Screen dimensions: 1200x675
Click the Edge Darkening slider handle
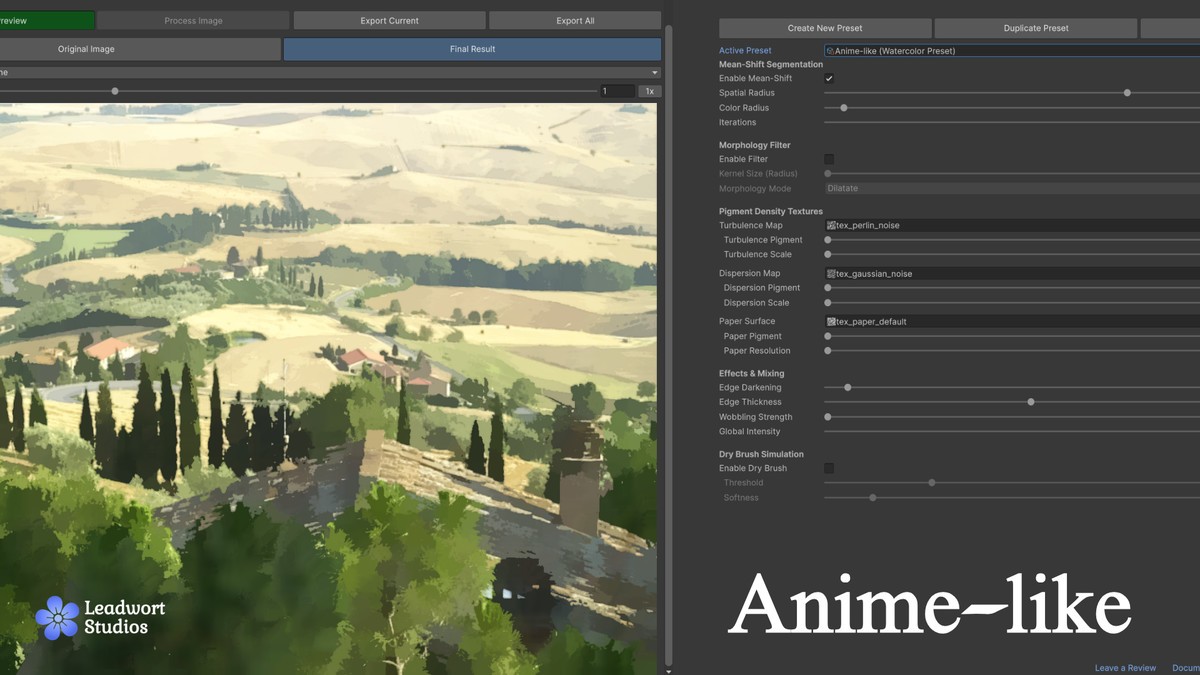pos(848,388)
